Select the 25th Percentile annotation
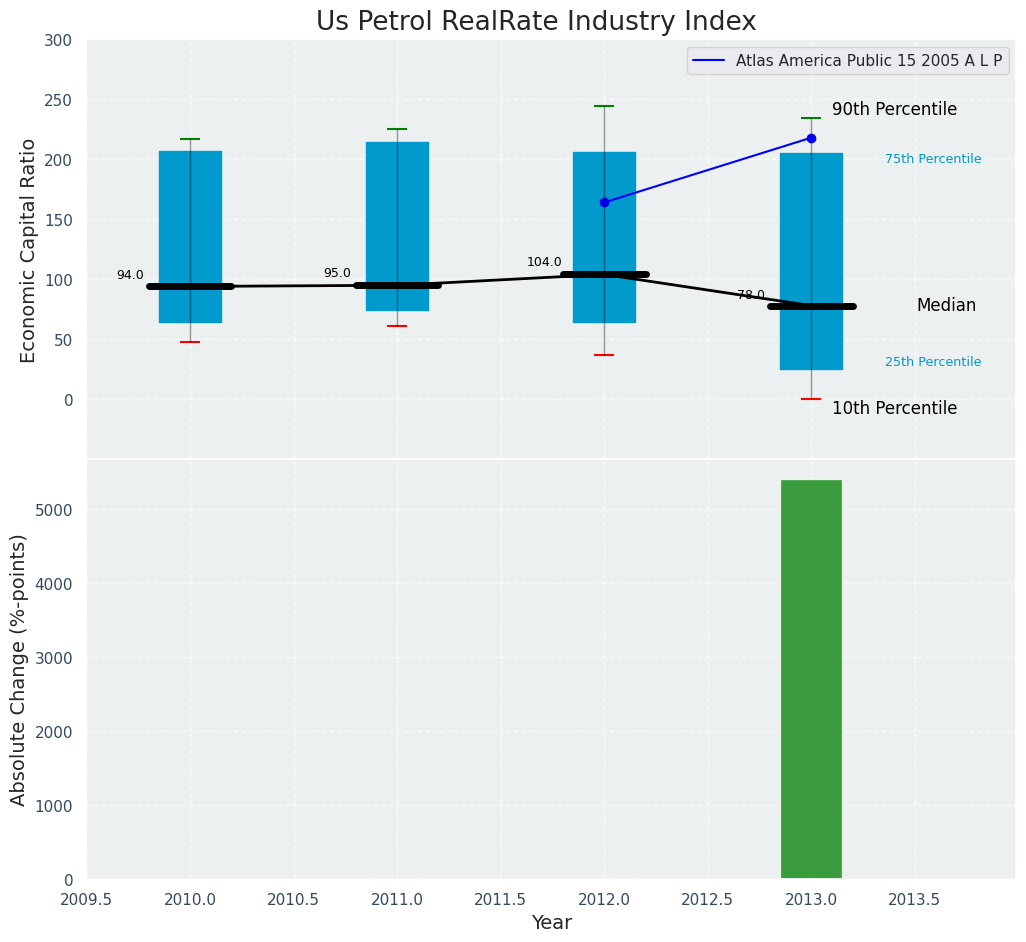The height and width of the screenshot is (942, 1026). tap(932, 362)
